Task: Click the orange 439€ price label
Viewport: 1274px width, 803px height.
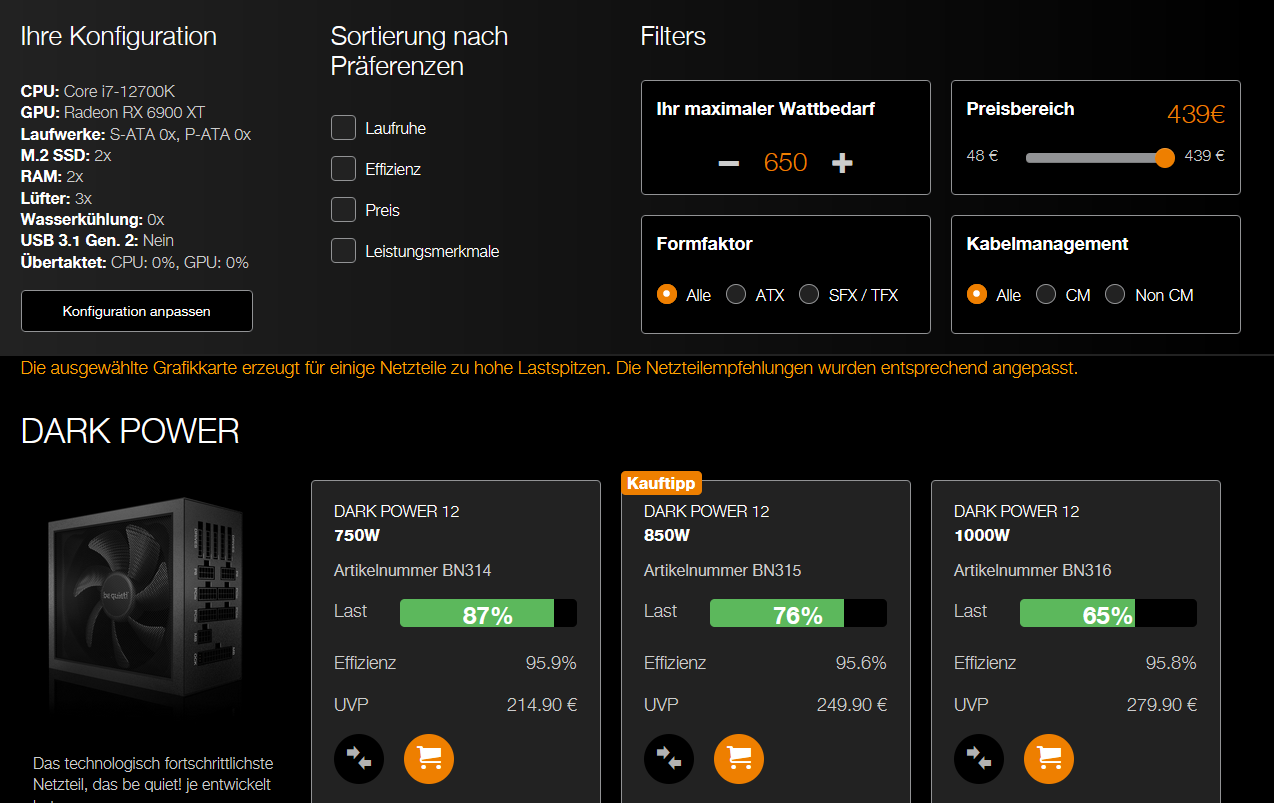Action: (1196, 114)
